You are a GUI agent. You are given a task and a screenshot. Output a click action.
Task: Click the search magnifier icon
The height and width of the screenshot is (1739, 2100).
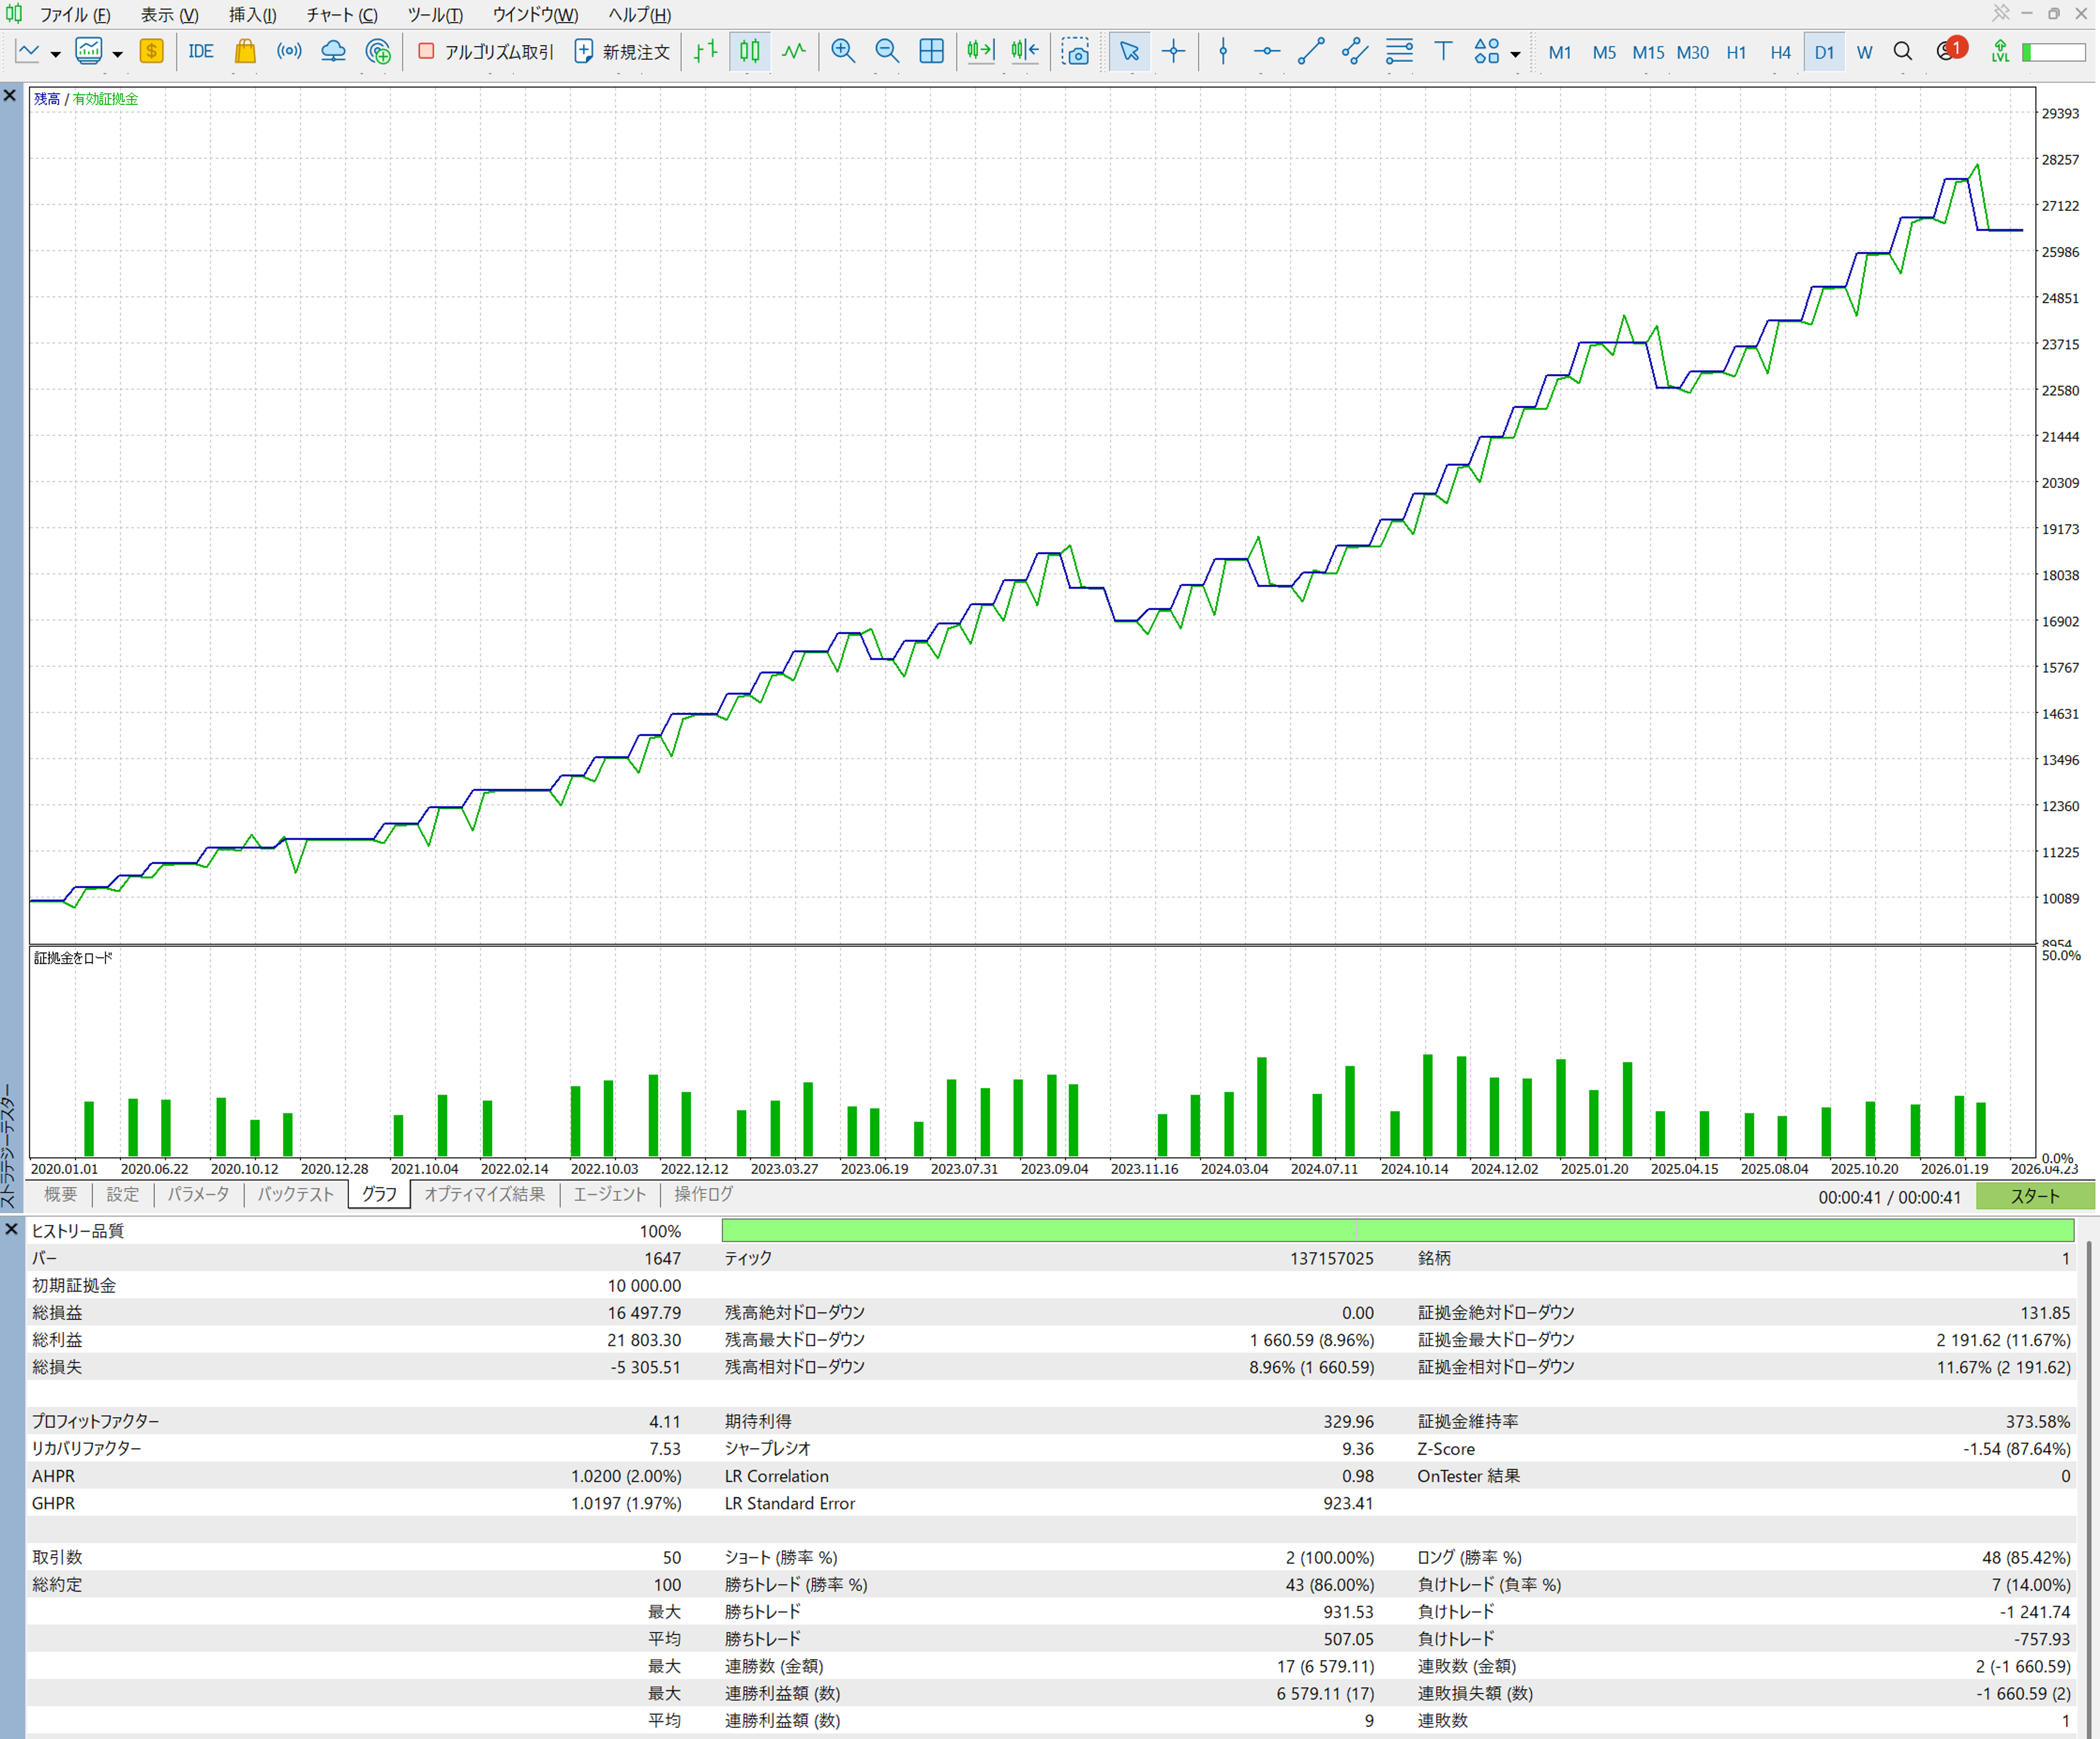tap(1903, 51)
